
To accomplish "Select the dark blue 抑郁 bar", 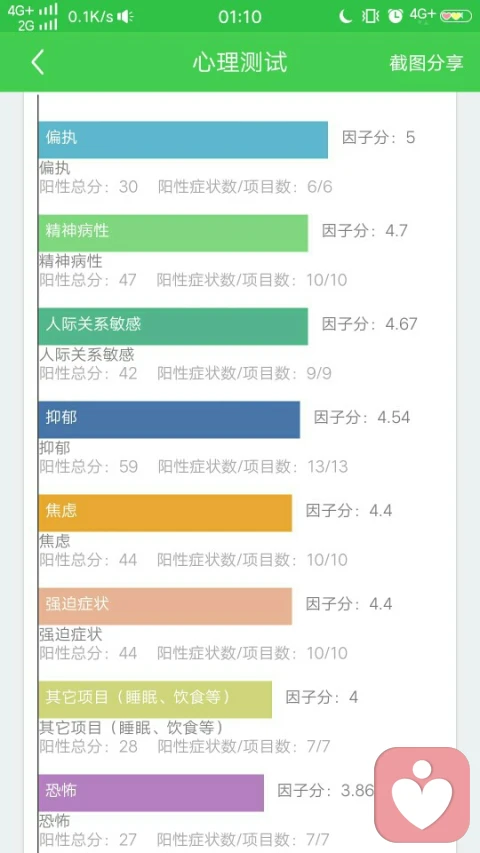I will point(169,419).
